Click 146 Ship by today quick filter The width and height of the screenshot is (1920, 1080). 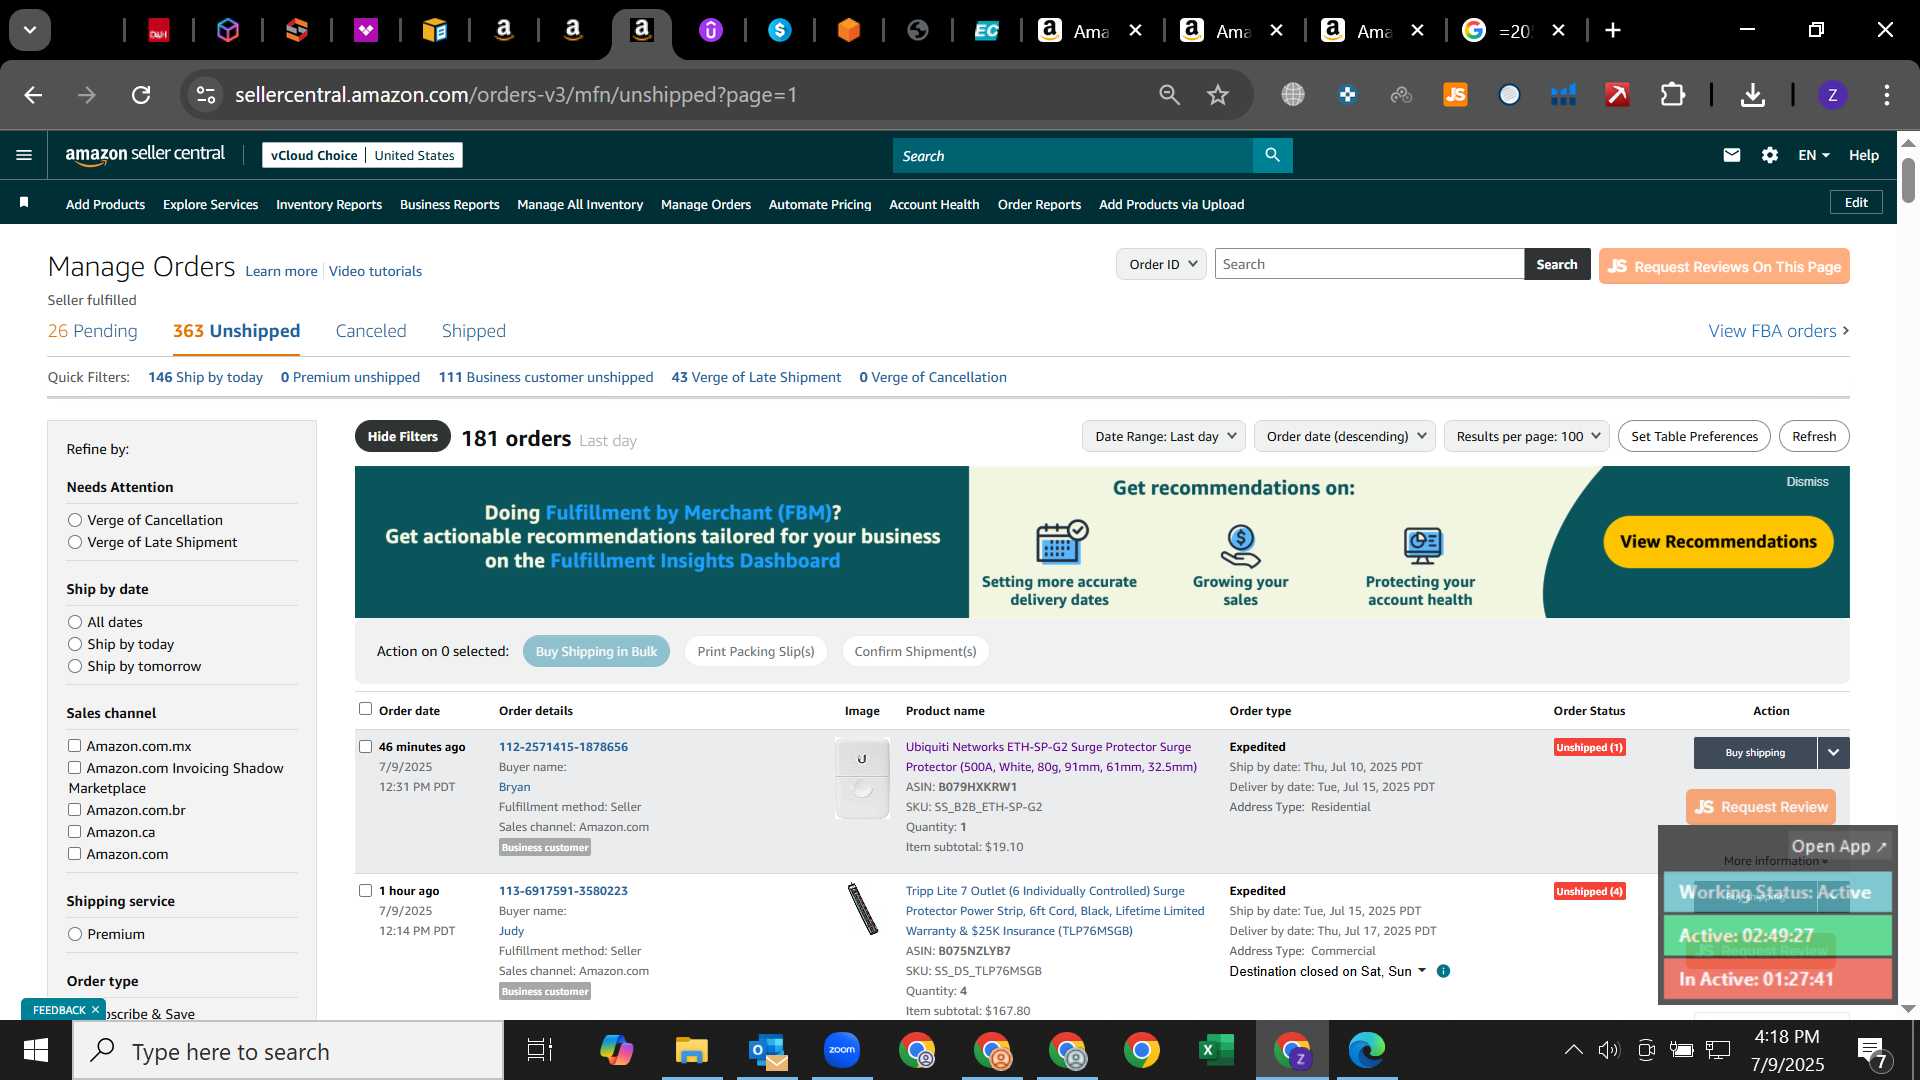click(x=205, y=377)
